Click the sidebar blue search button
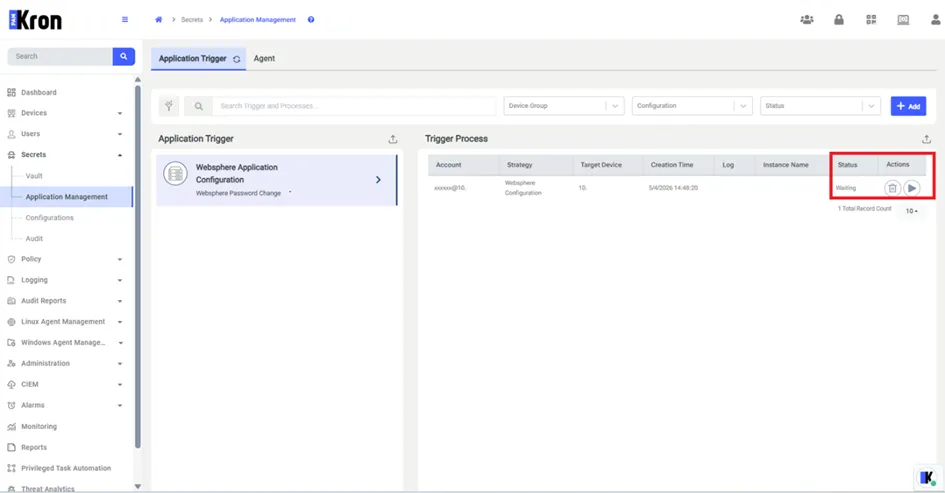The image size is (945, 493). point(124,56)
